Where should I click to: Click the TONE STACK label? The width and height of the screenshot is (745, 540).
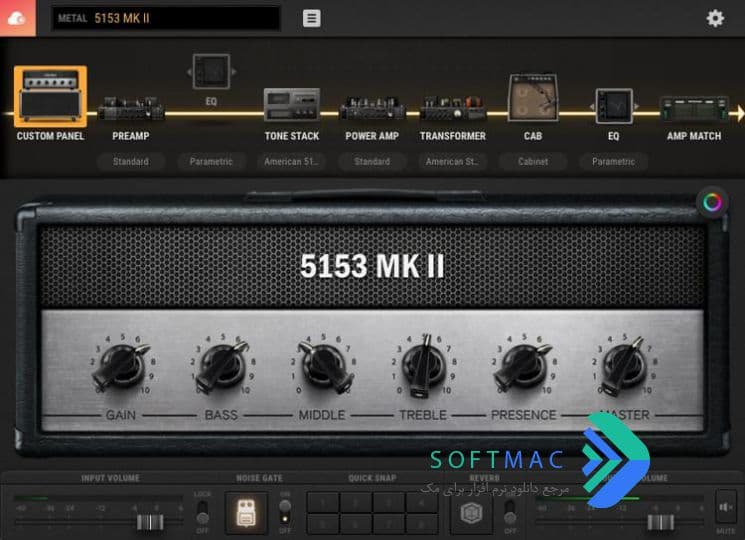coord(292,136)
